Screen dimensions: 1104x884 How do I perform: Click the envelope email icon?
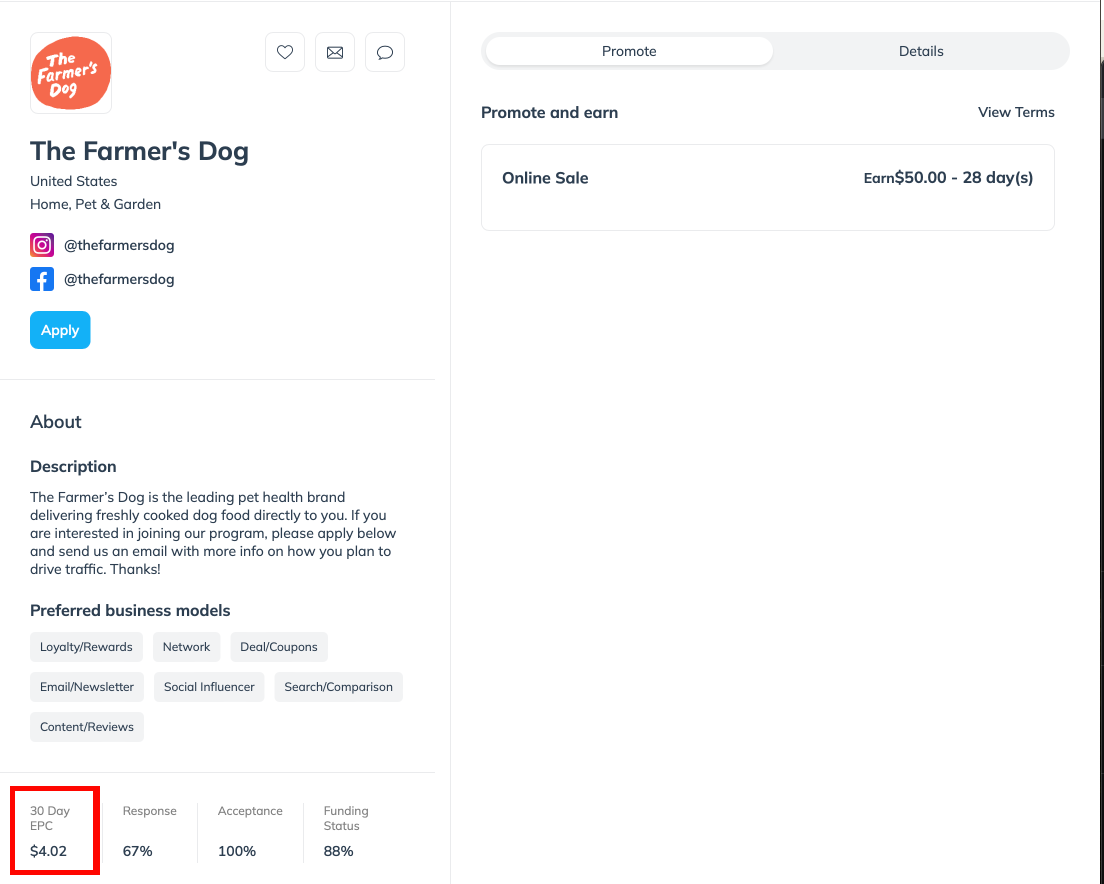pyautogui.click(x=335, y=52)
